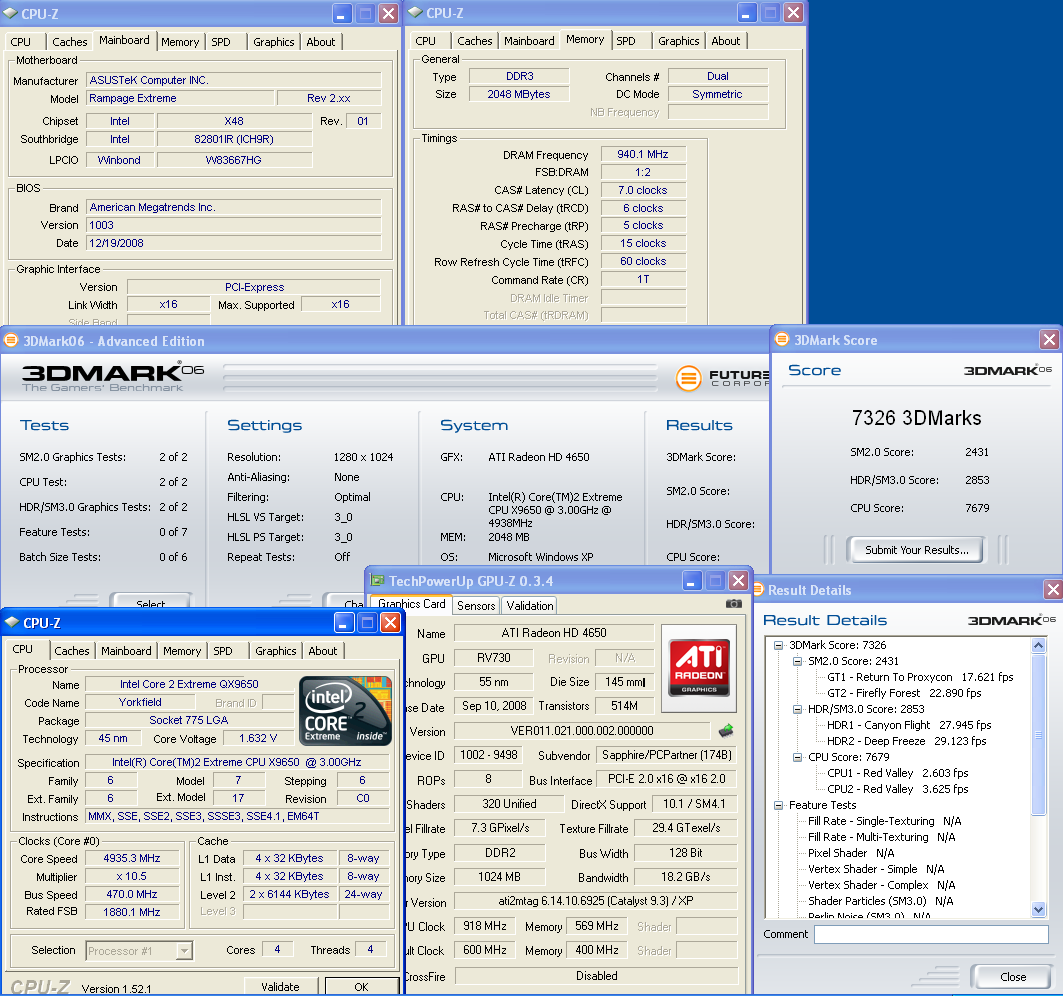Click Submit Your Results button
Viewport: 1063px width, 996px height.
point(917,550)
